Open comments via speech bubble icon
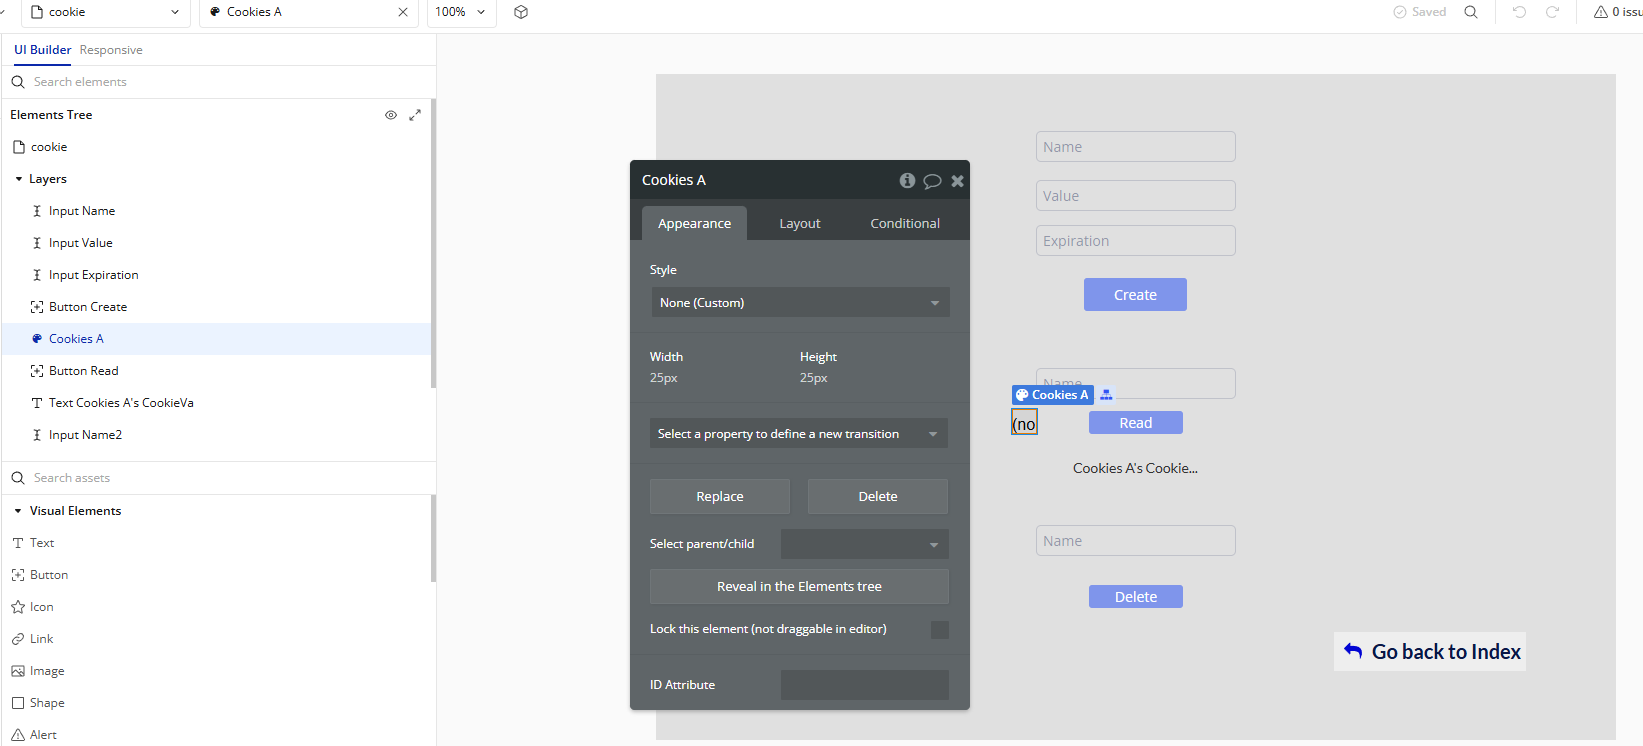Viewport: 1643px width, 746px height. (x=932, y=181)
